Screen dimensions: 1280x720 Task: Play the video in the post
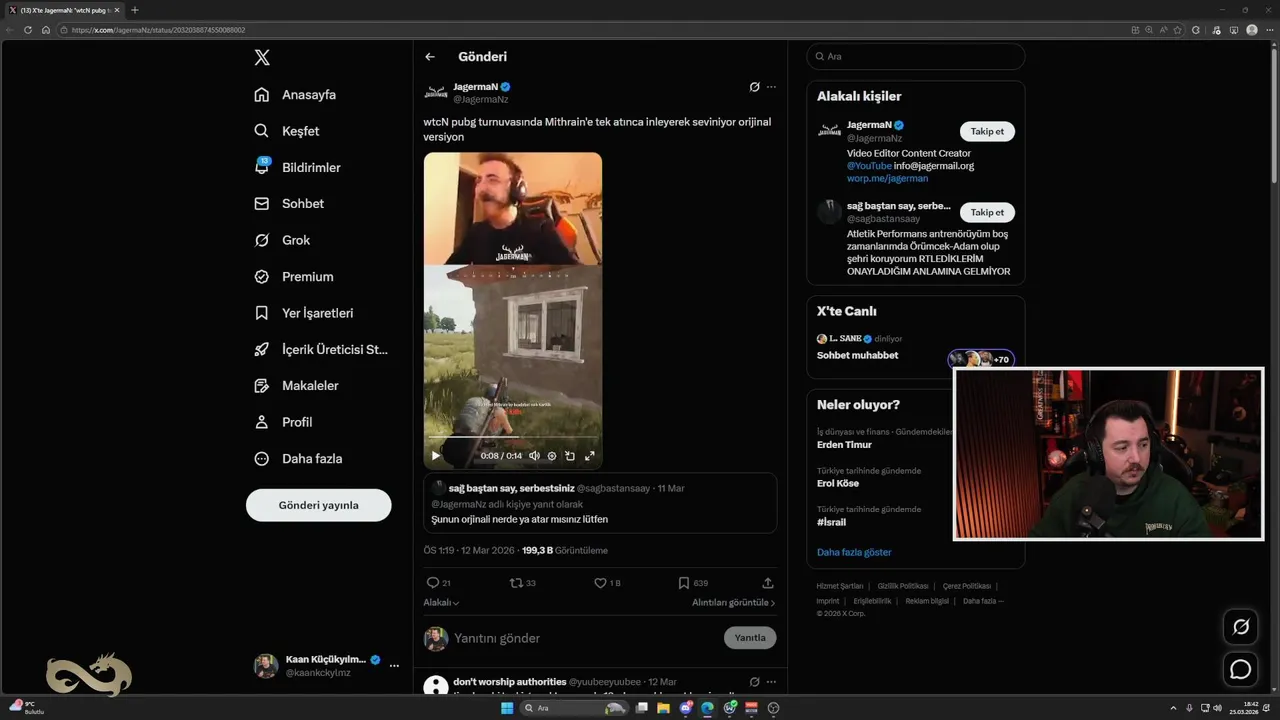436,456
